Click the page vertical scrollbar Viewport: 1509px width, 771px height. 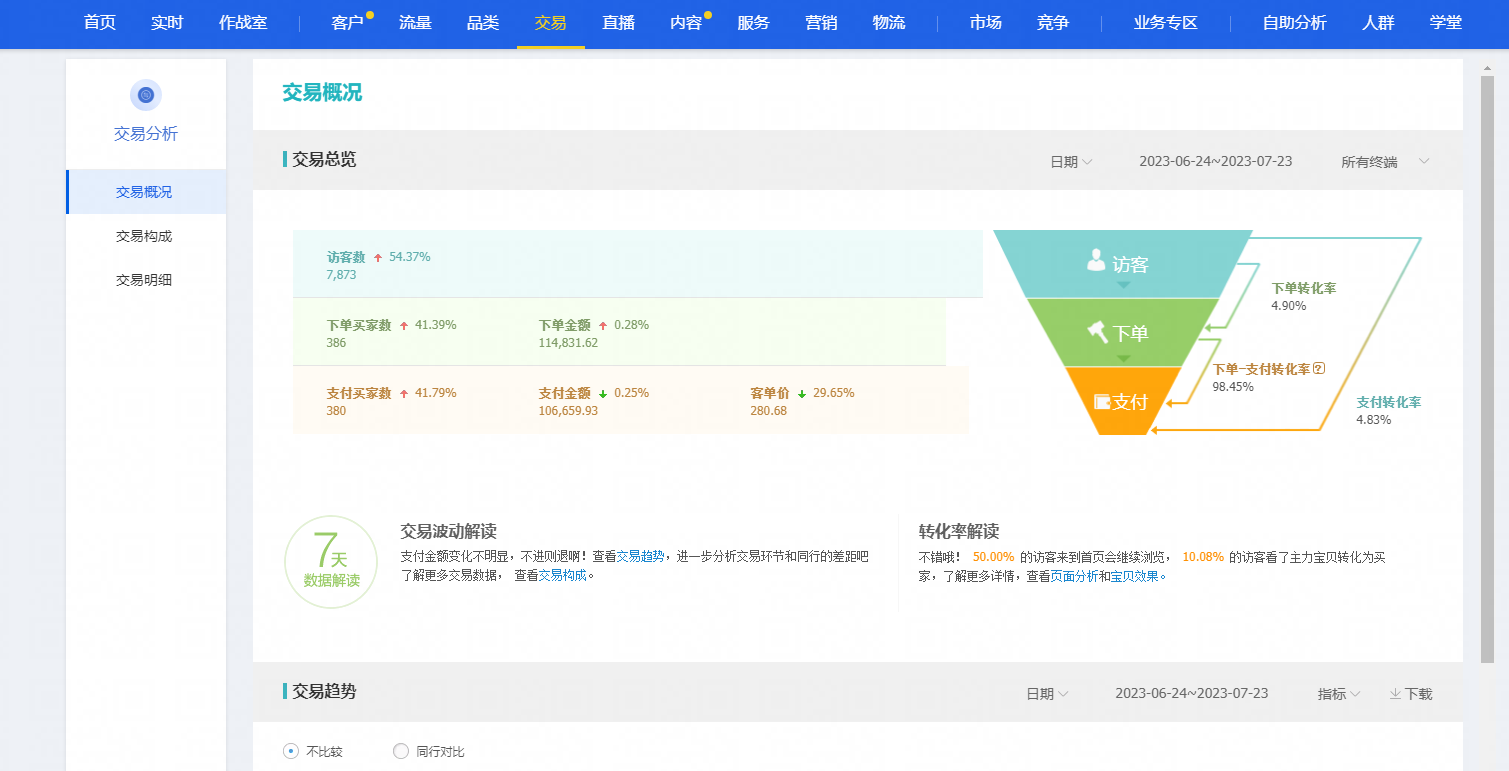point(1487,360)
